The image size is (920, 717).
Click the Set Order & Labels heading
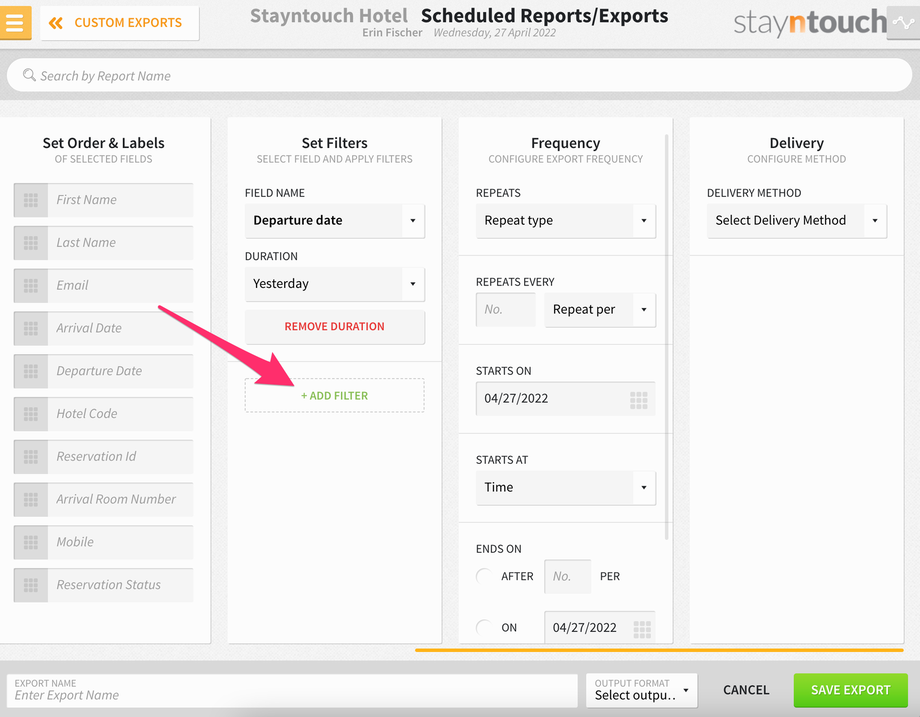[103, 143]
